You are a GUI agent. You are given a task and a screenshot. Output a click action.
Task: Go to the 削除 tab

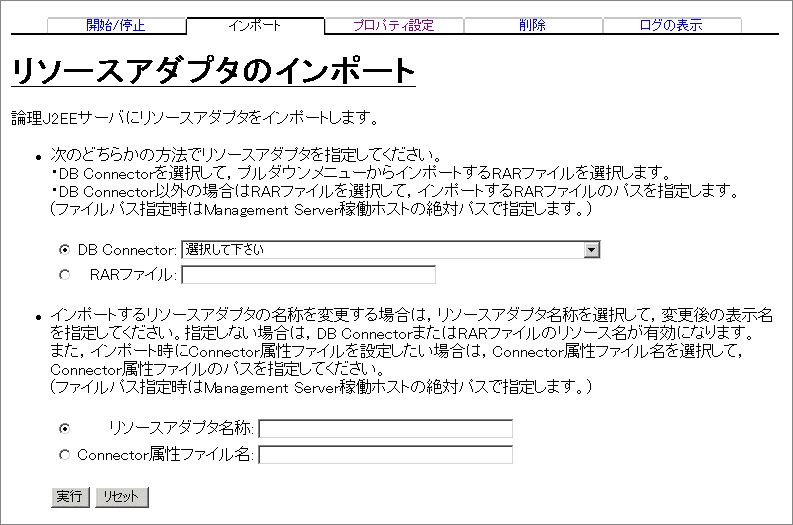[533, 25]
